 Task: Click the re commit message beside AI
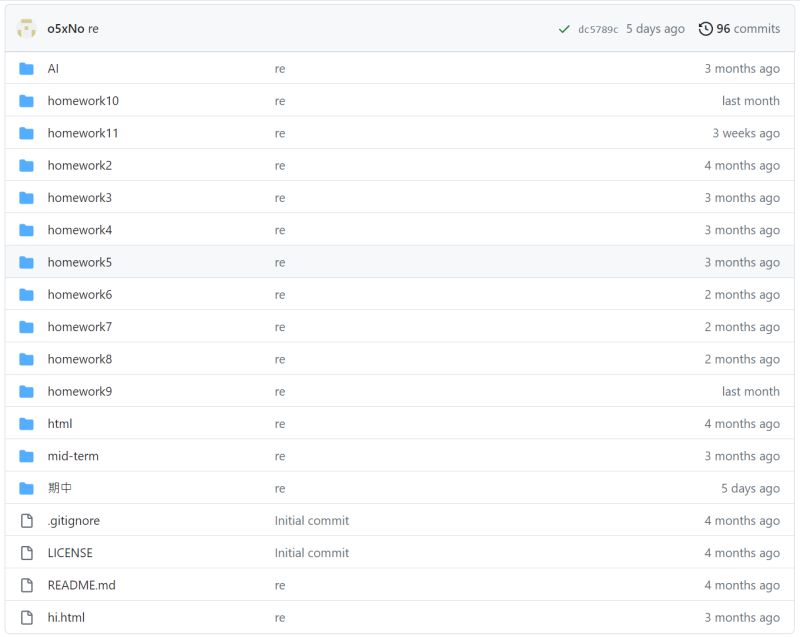tap(280, 68)
